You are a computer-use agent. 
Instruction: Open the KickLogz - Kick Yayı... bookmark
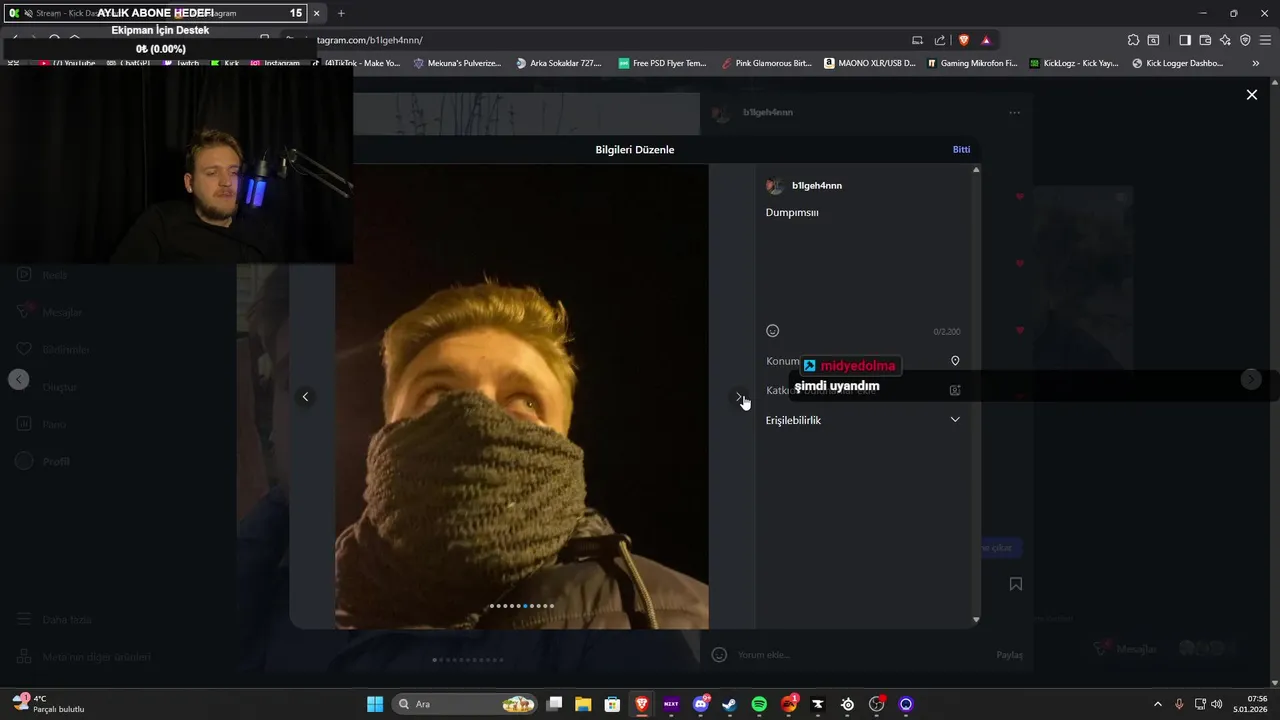[1074, 63]
